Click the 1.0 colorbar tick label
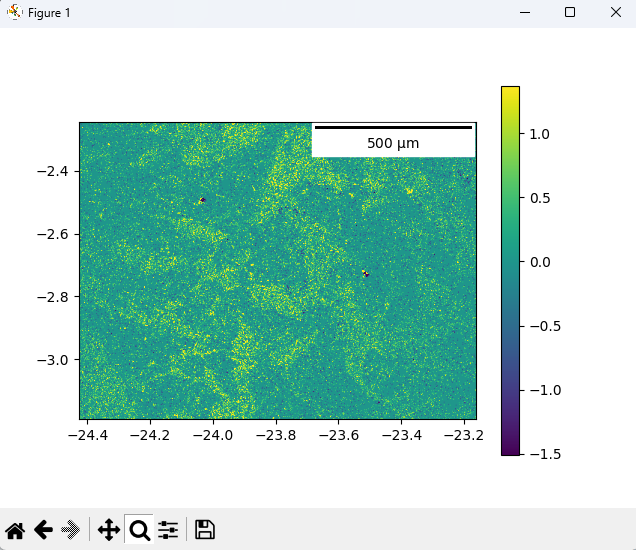This screenshot has height=550, width=636. coord(539,133)
